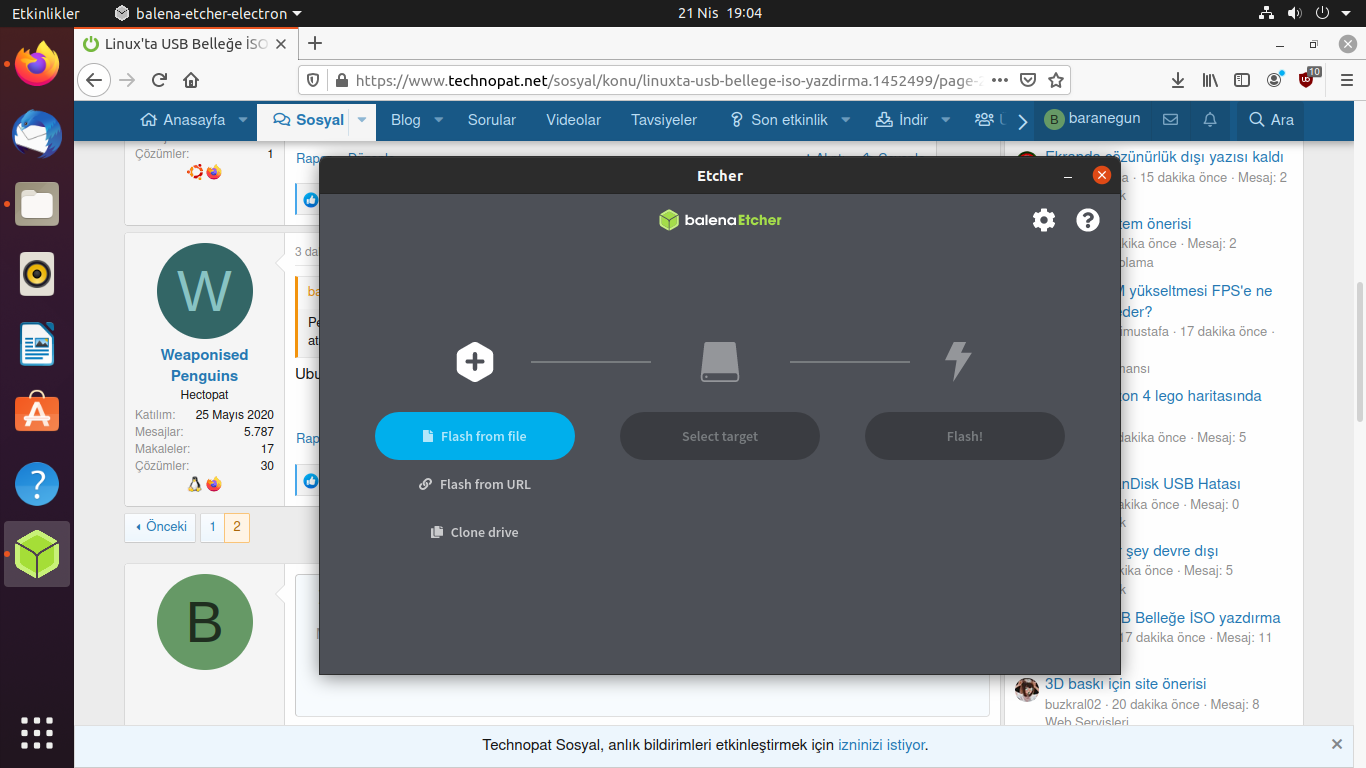Open Videolar in navigation bar
The height and width of the screenshot is (768, 1366).
(x=574, y=120)
